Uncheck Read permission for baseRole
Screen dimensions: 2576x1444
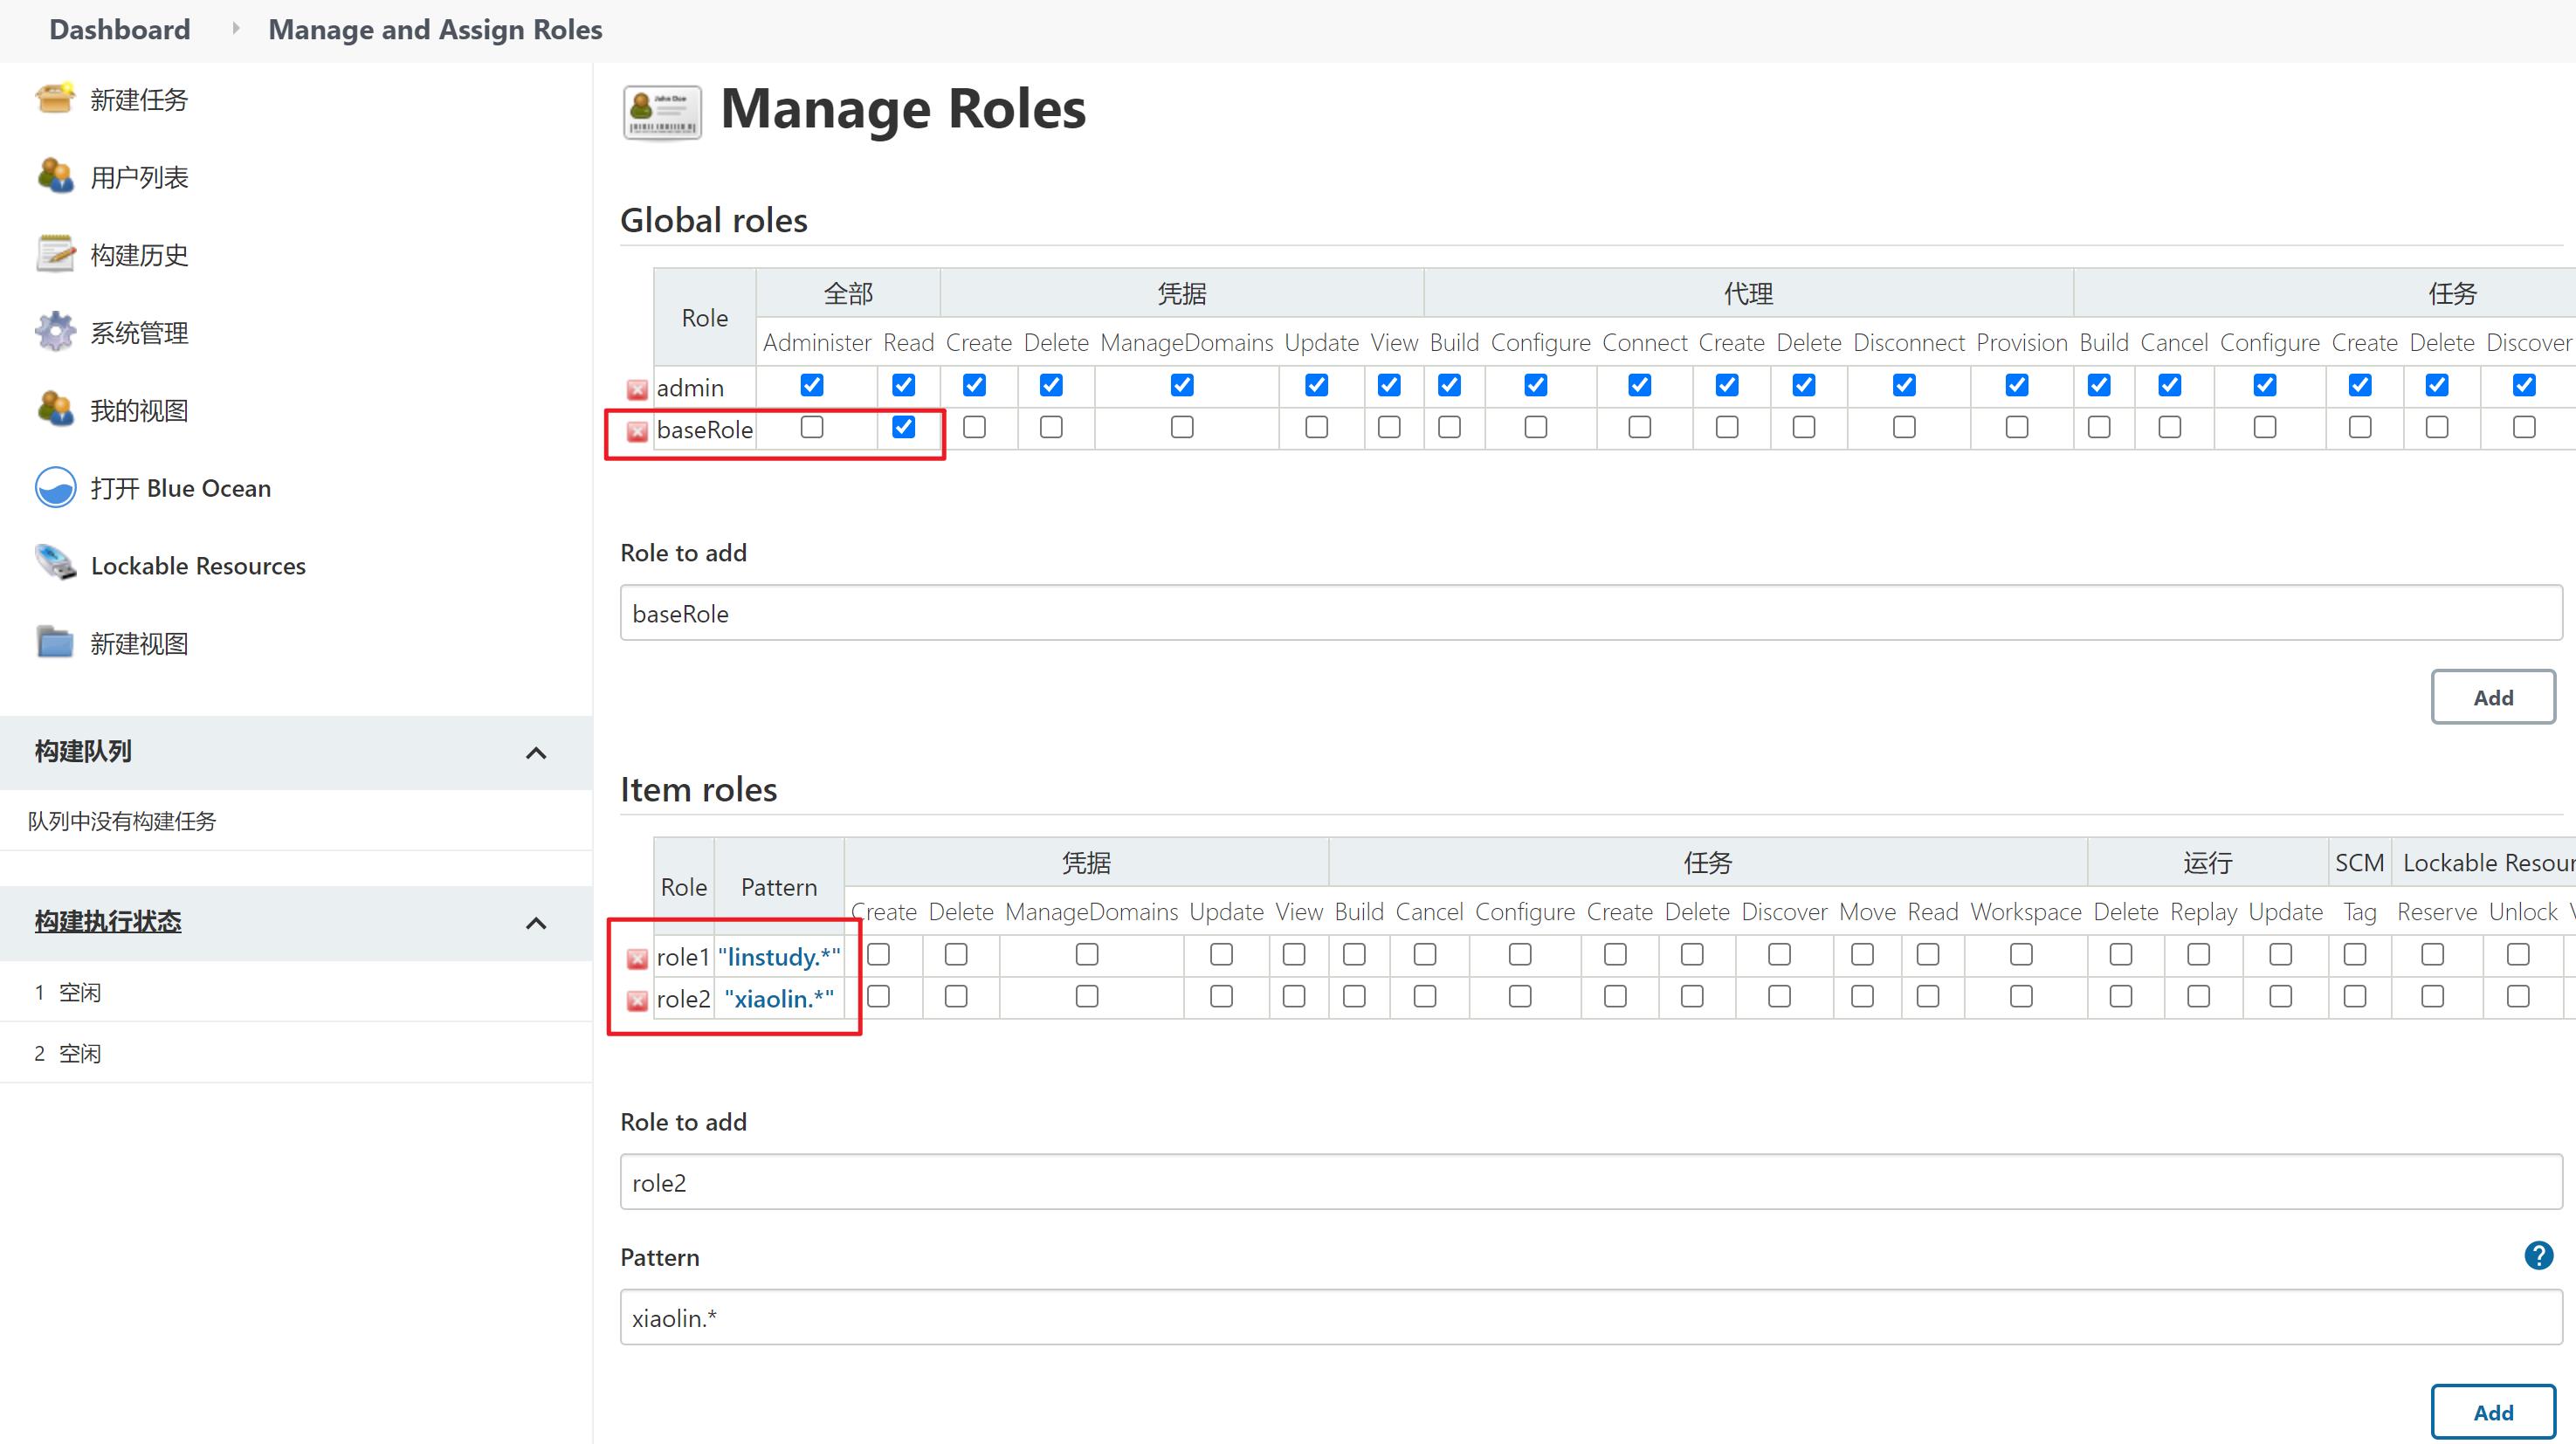pyautogui.click(x=903, y=427)
